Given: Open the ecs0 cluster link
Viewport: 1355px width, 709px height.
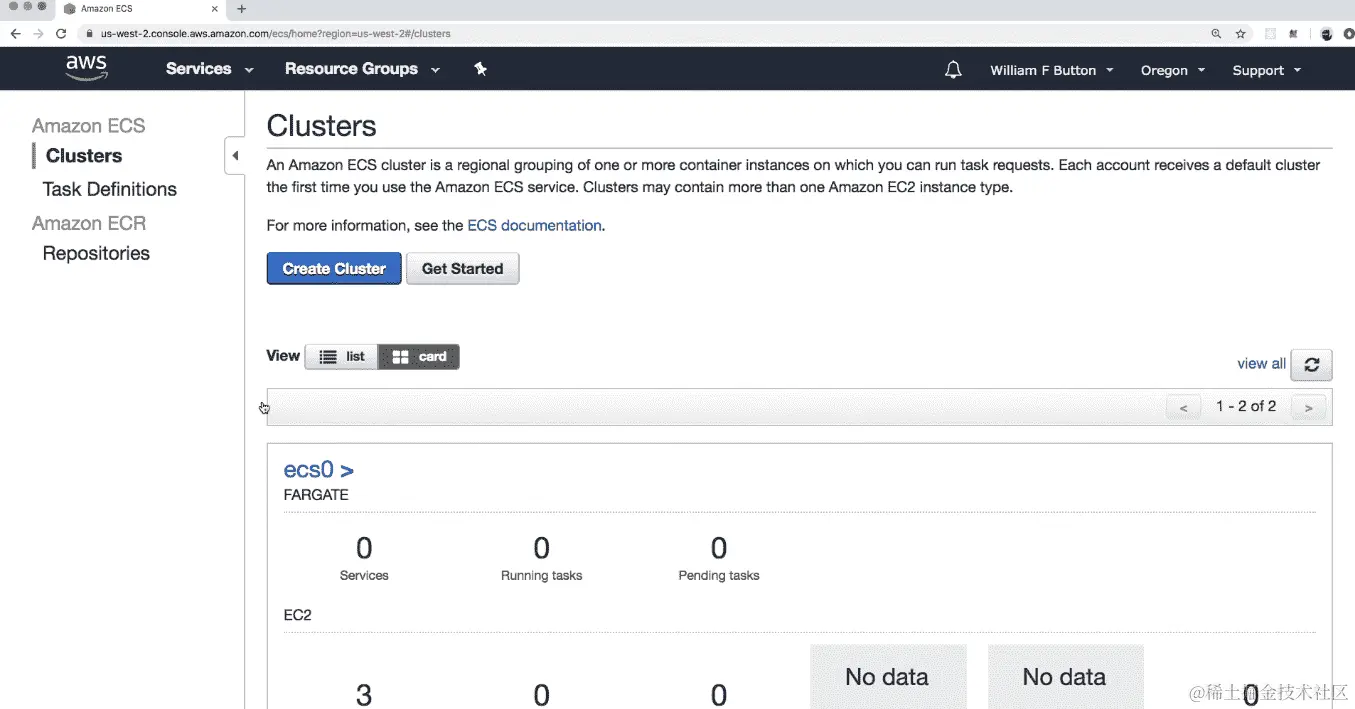Looking at the screenshot, I should pos(318,470).
